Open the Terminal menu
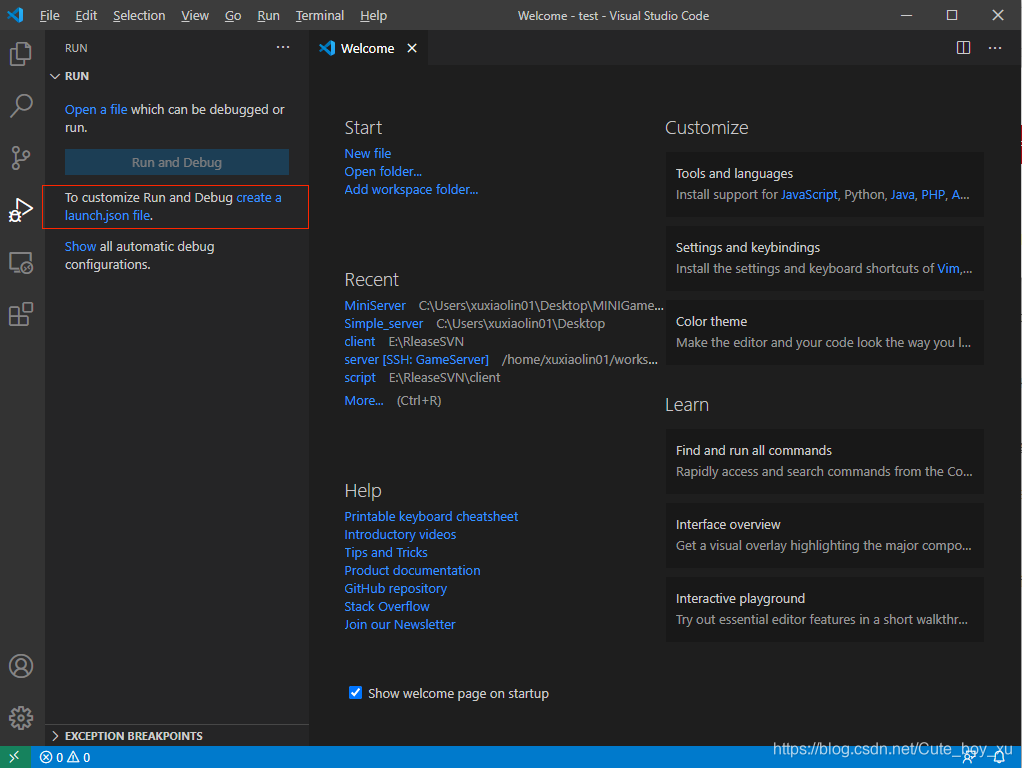Screen dimensions: 1022x768 tap(319, 16)
